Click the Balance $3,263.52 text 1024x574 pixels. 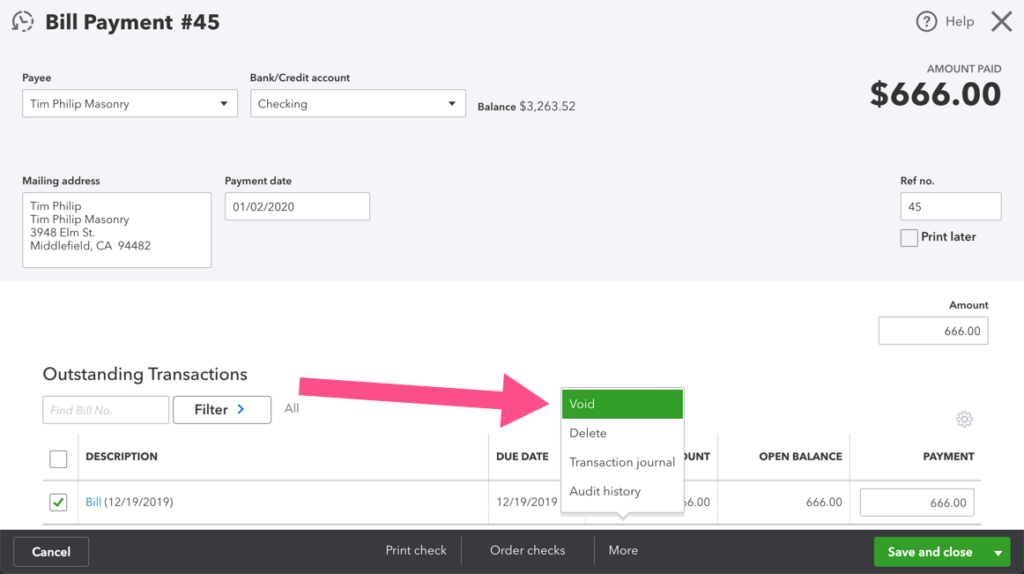click(x=526, y=106)
